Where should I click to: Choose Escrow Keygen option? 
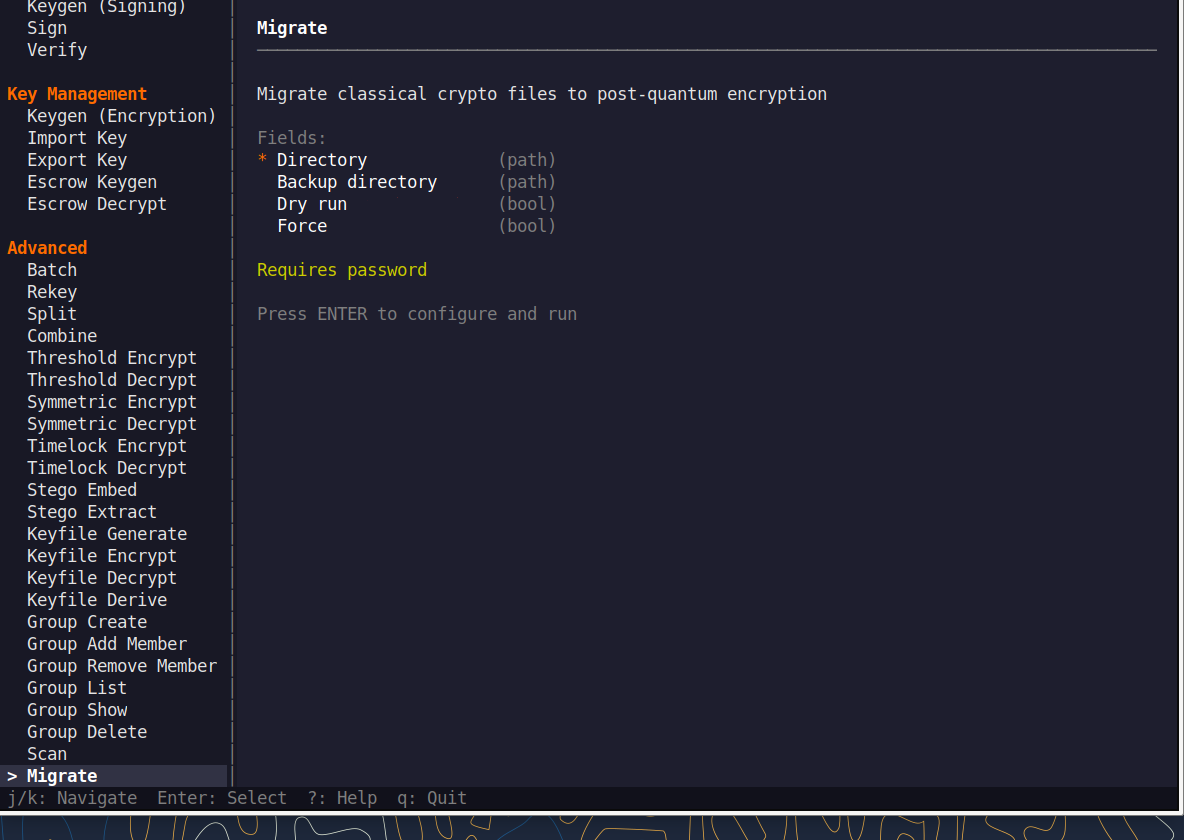point(92,181)
